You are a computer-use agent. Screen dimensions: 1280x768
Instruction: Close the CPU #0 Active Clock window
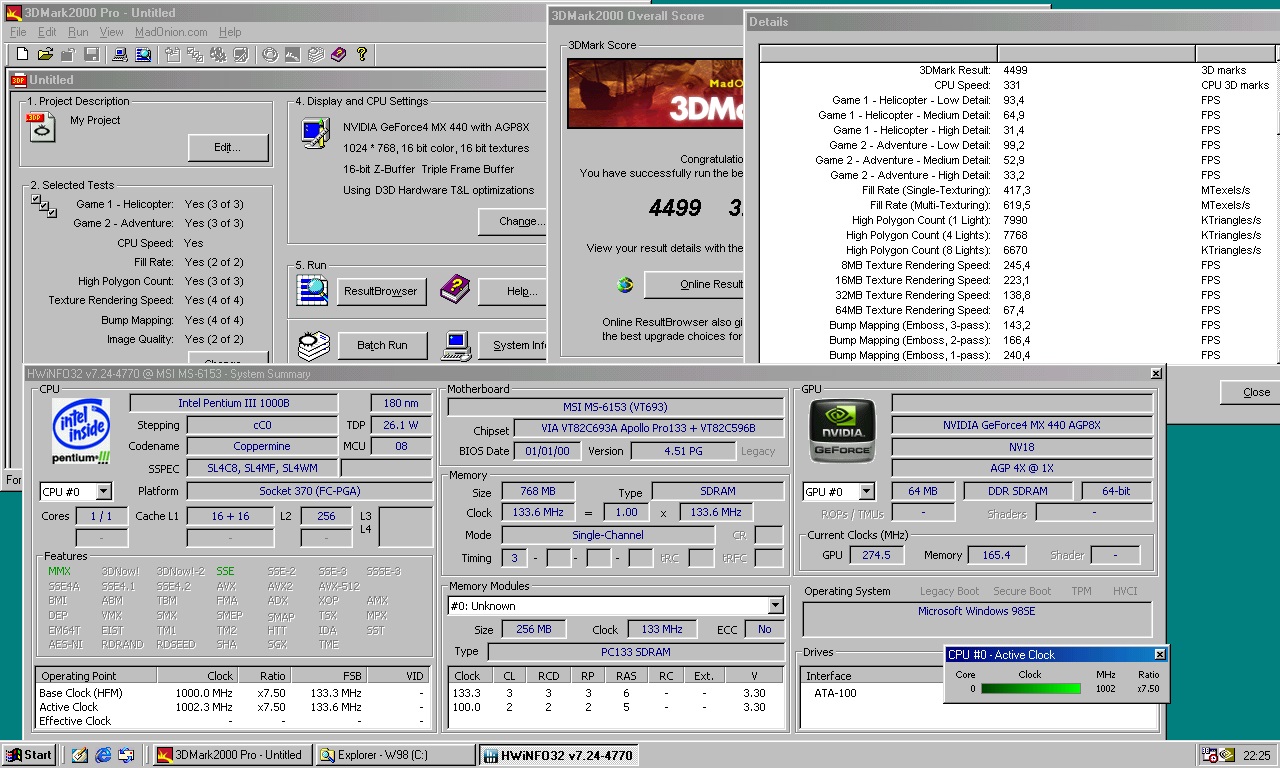[x=1160, y=654]
